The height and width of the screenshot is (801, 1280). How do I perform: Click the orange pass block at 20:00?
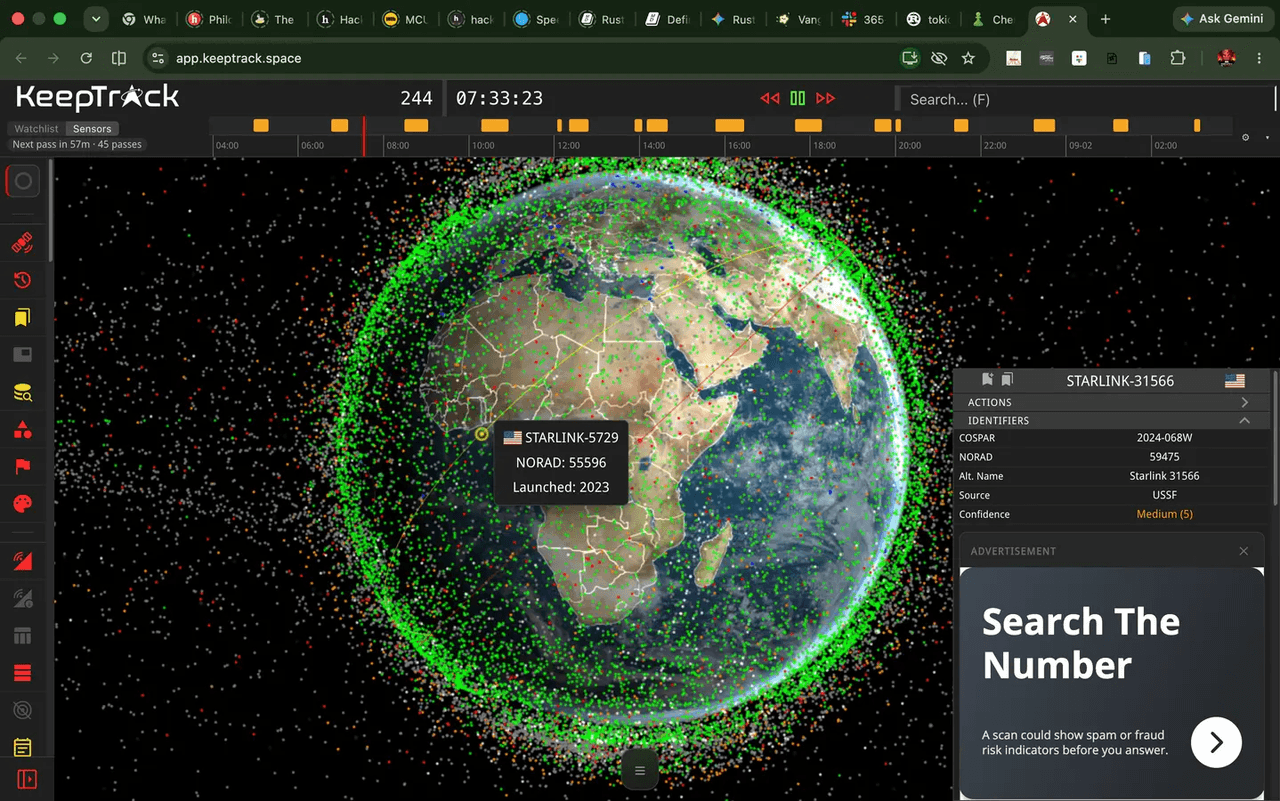click(898, 125)
